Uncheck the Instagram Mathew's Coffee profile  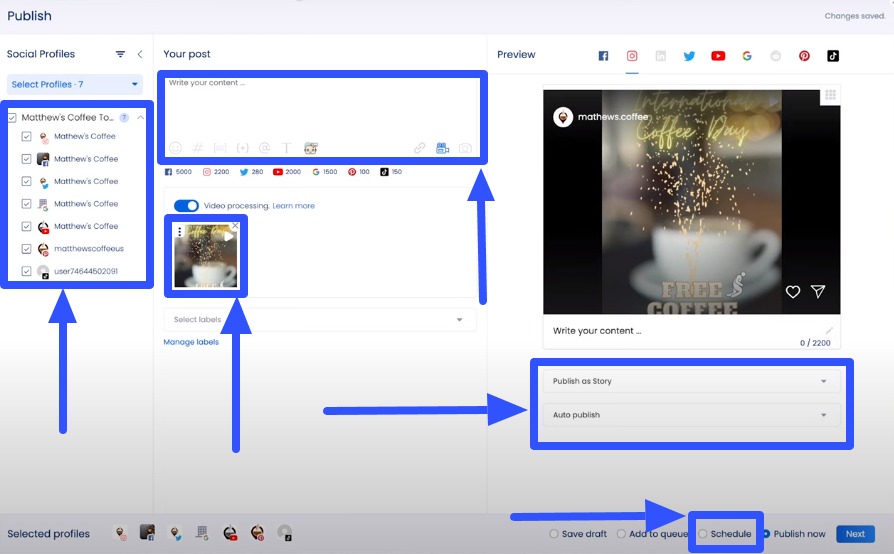26,136
